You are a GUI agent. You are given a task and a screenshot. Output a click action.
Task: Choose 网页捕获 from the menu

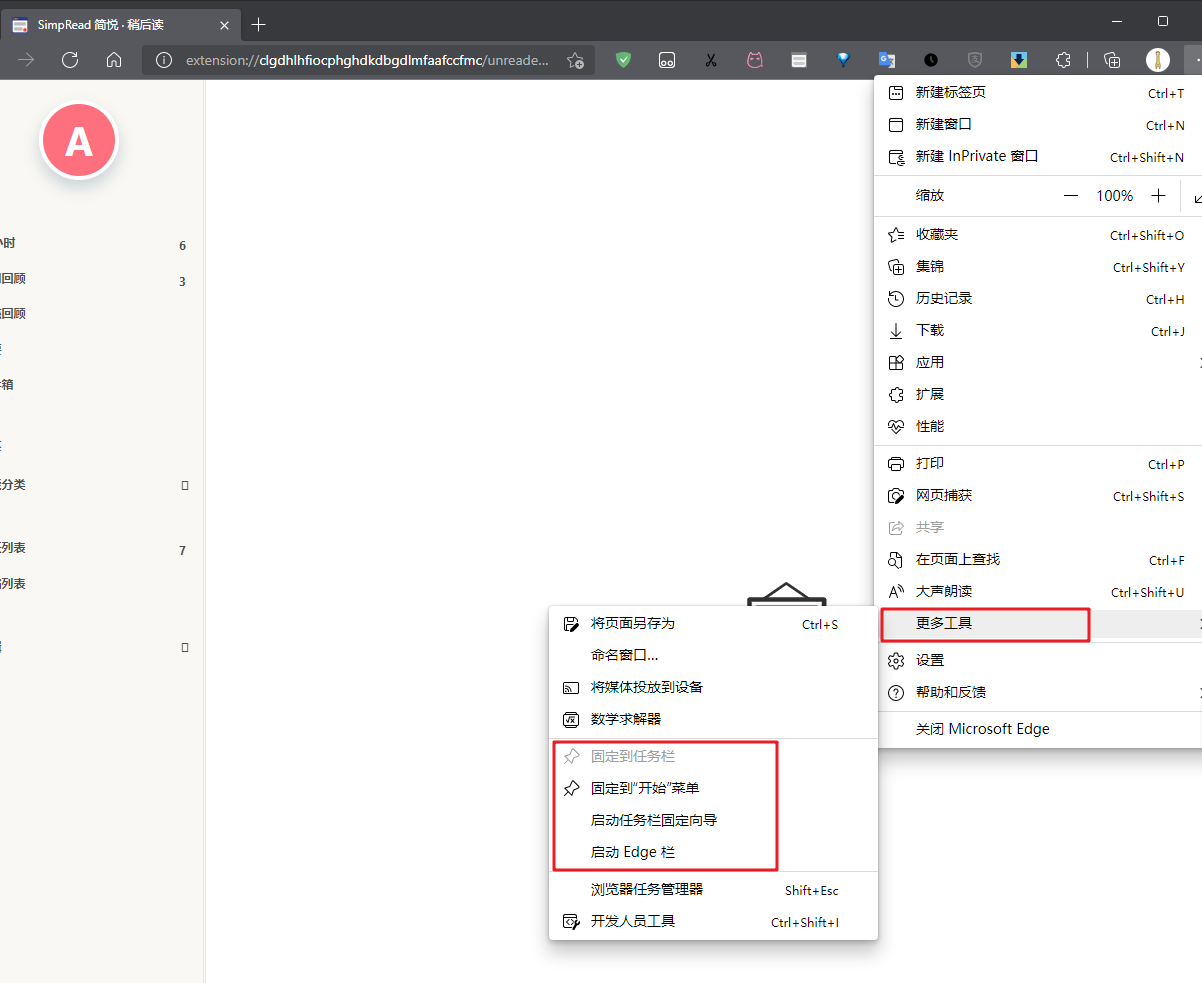pos(1038,496)
